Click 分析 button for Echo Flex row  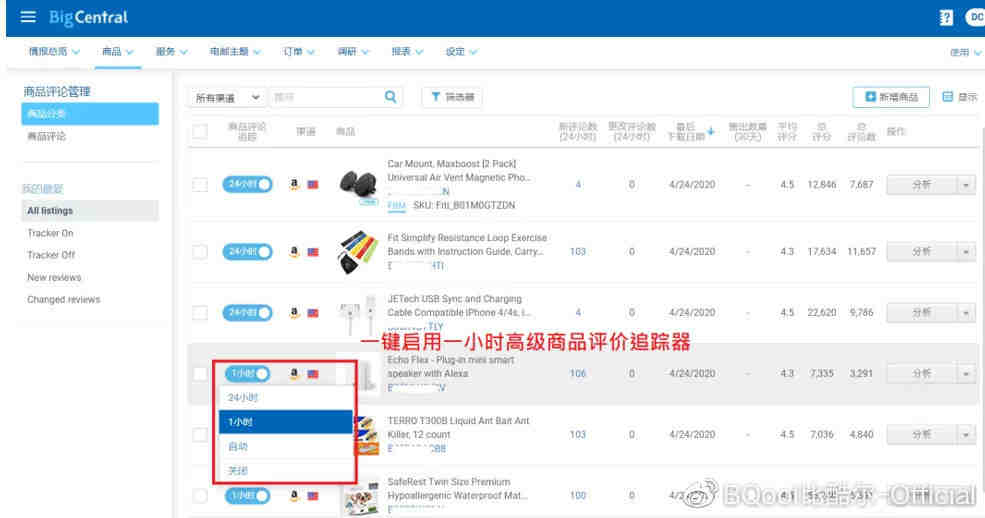921,374
